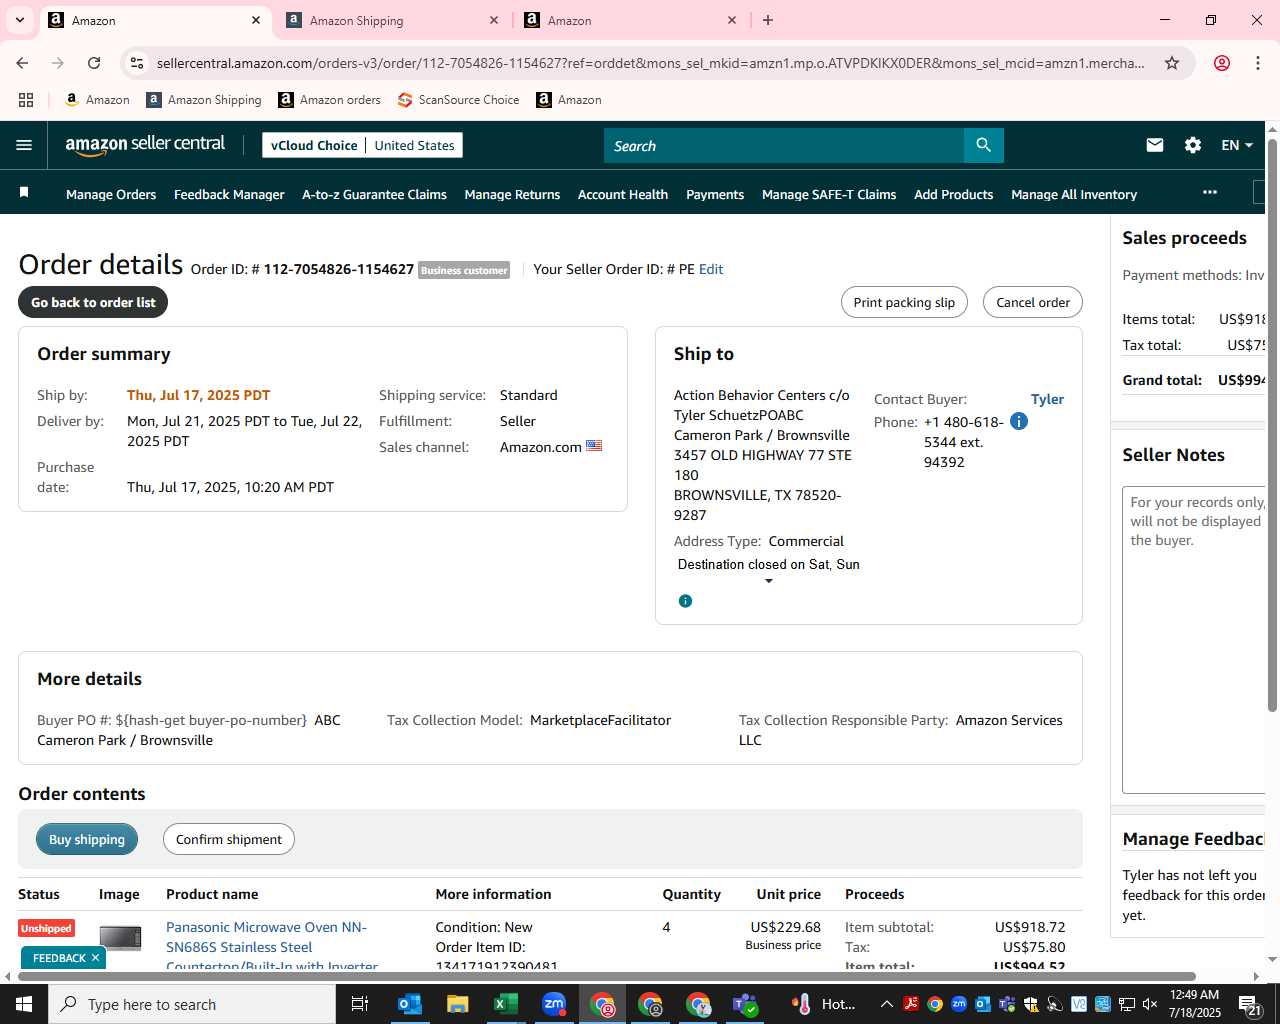Viewport: 1280px width, 1024px height.
Task: Open Account Health
Action: (x=623, y=194)
